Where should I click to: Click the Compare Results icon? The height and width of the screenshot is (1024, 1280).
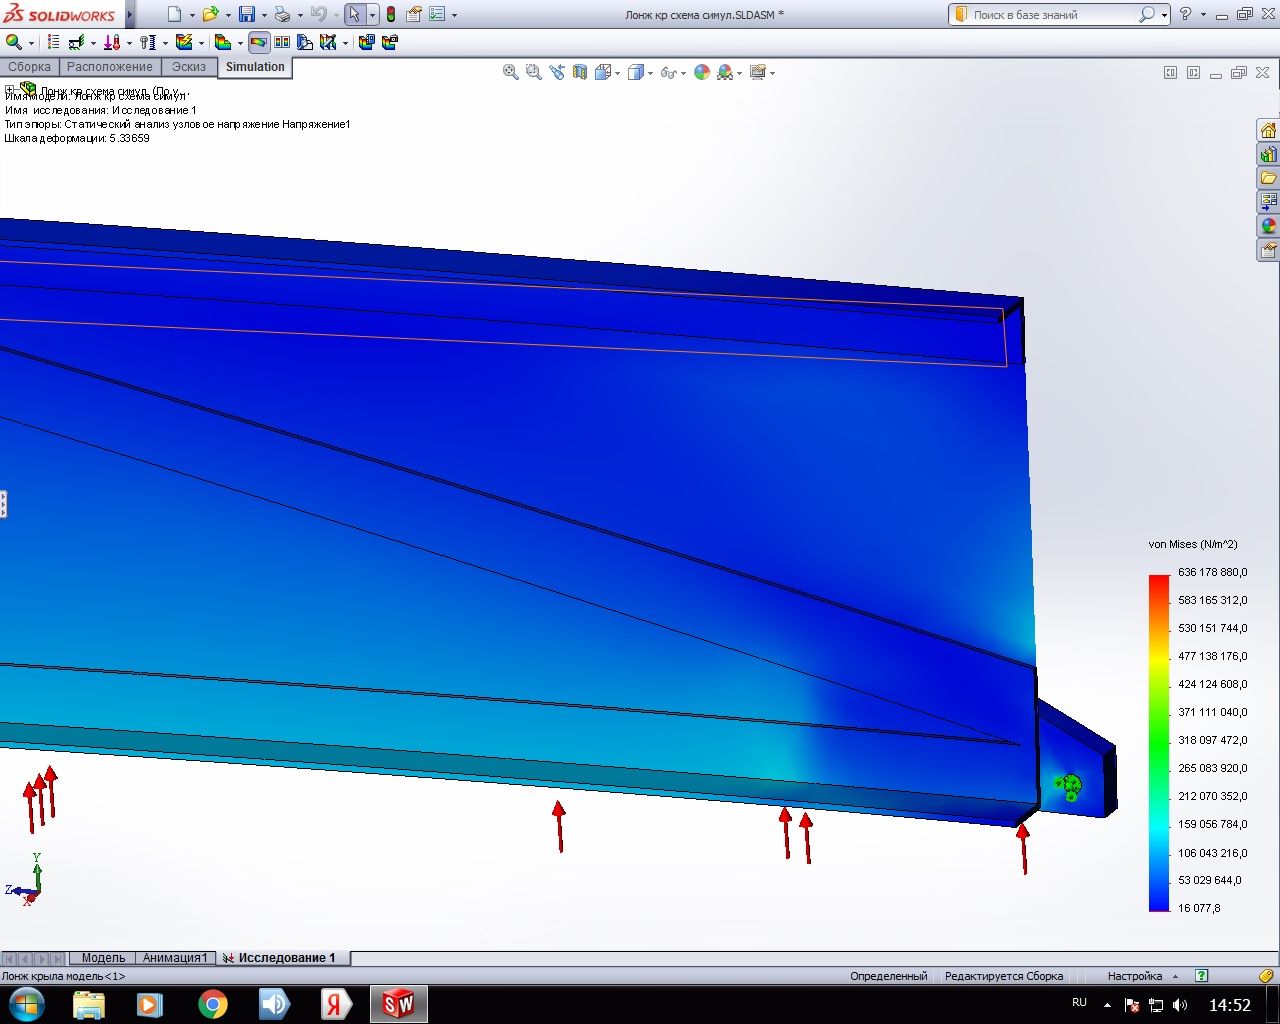point(282,42)
